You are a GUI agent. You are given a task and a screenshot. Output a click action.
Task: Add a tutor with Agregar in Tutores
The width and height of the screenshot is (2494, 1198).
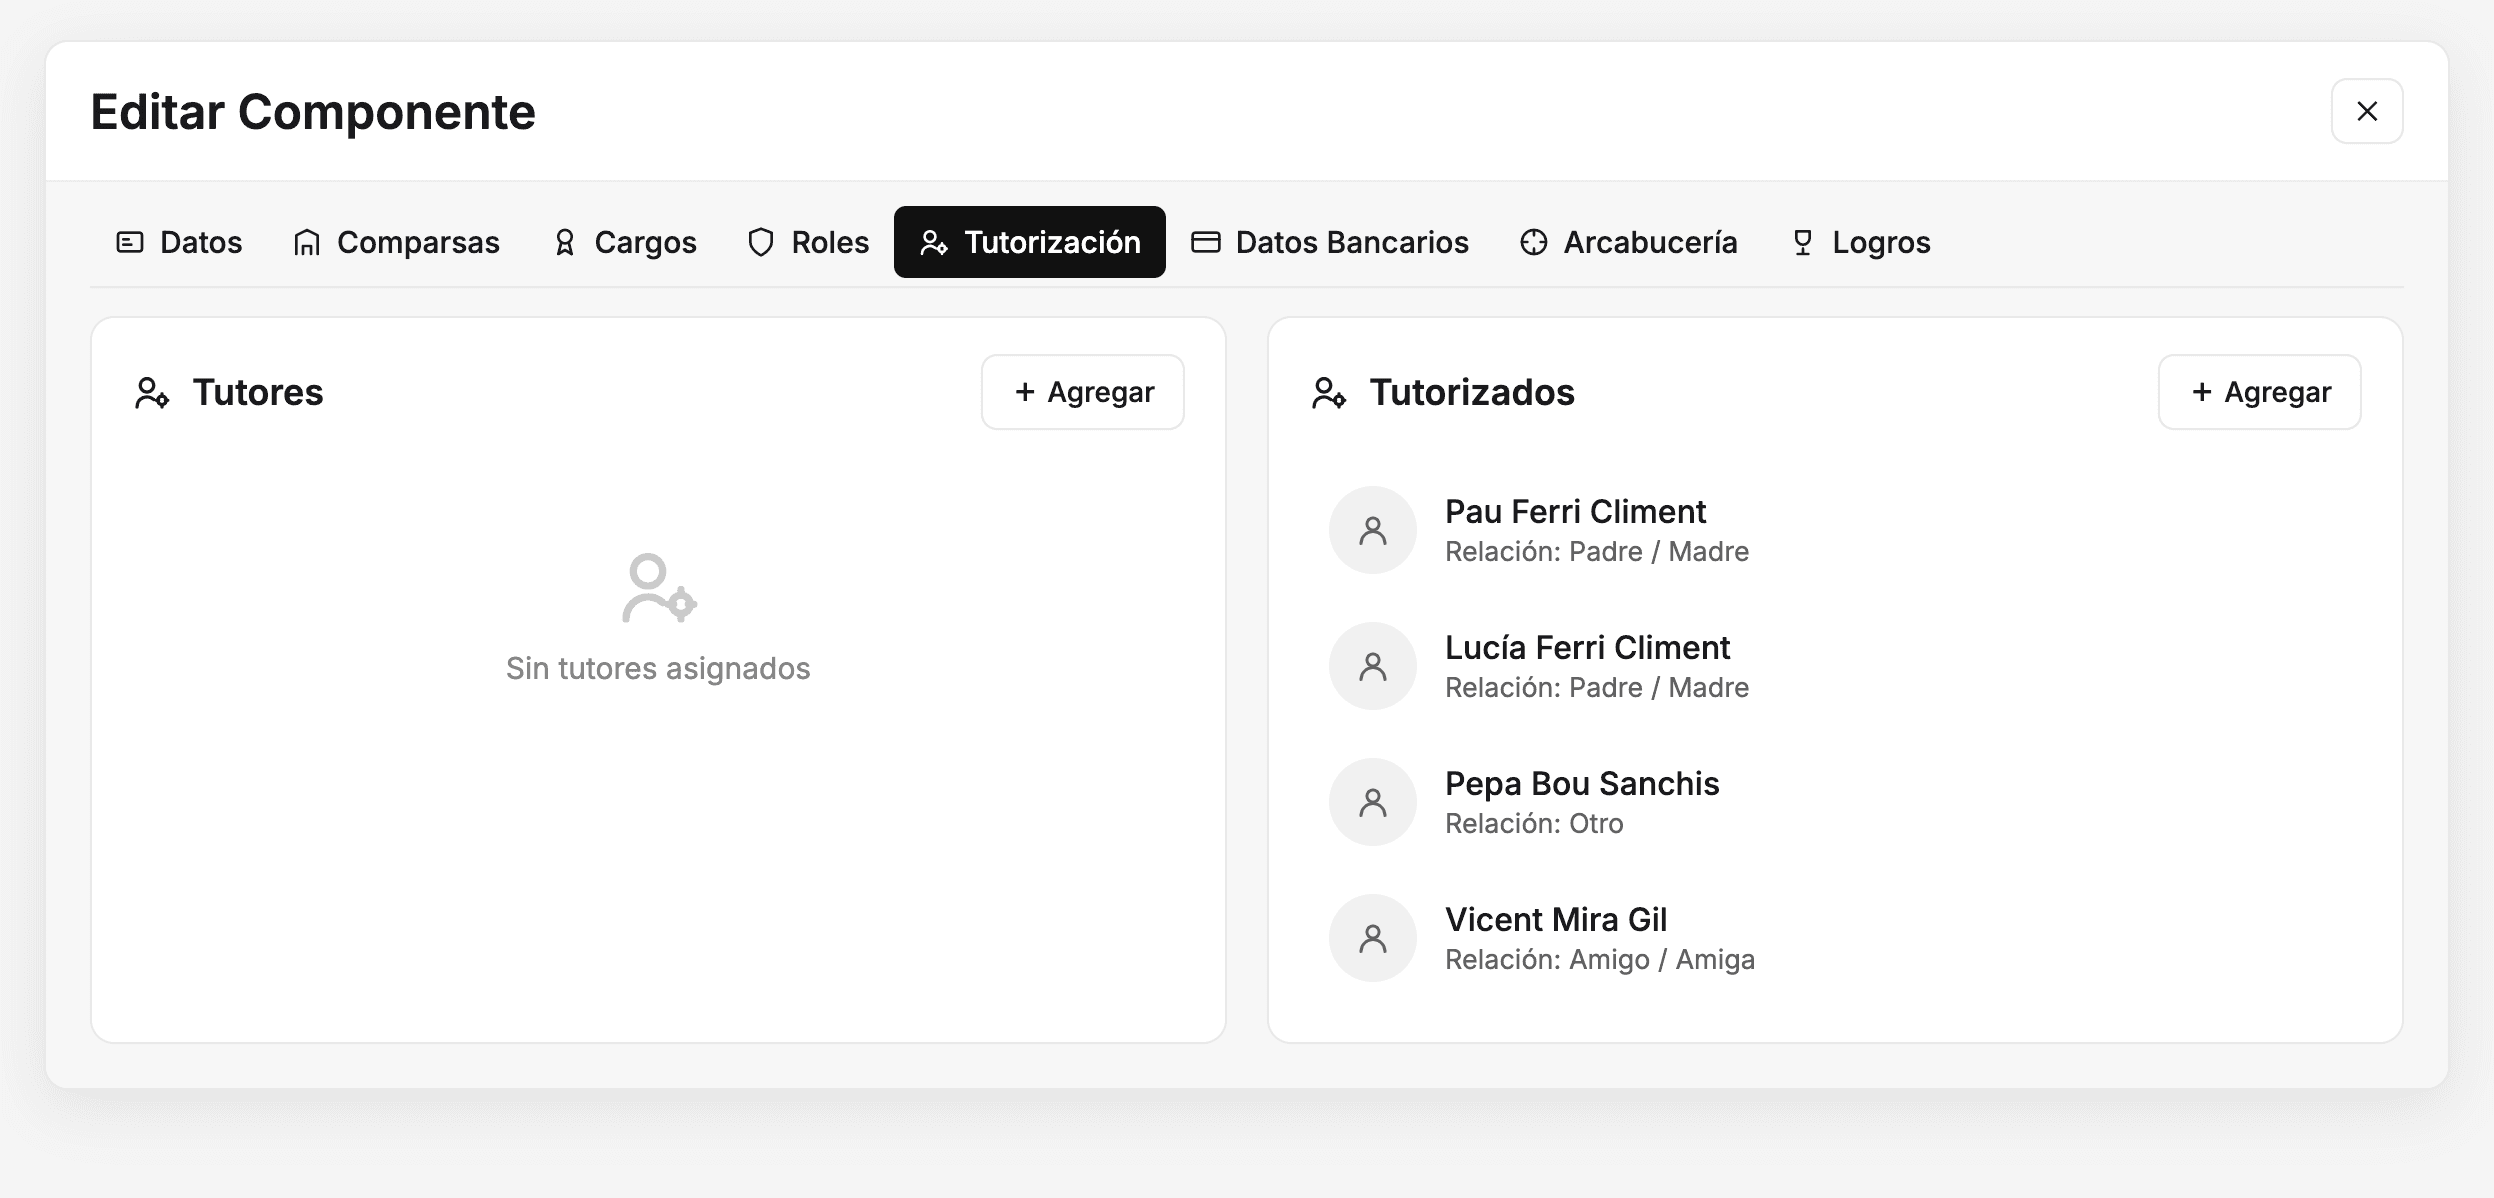(x=1083, y=392)
